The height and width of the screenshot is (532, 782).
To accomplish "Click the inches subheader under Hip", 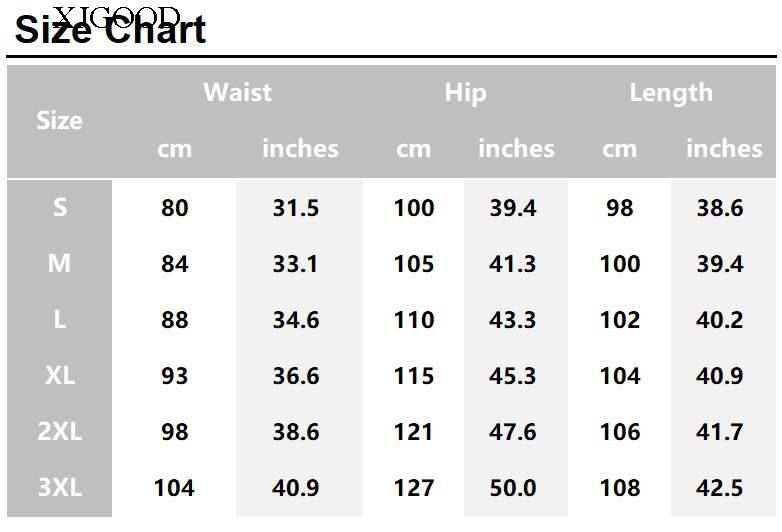I will pos(516,149).
